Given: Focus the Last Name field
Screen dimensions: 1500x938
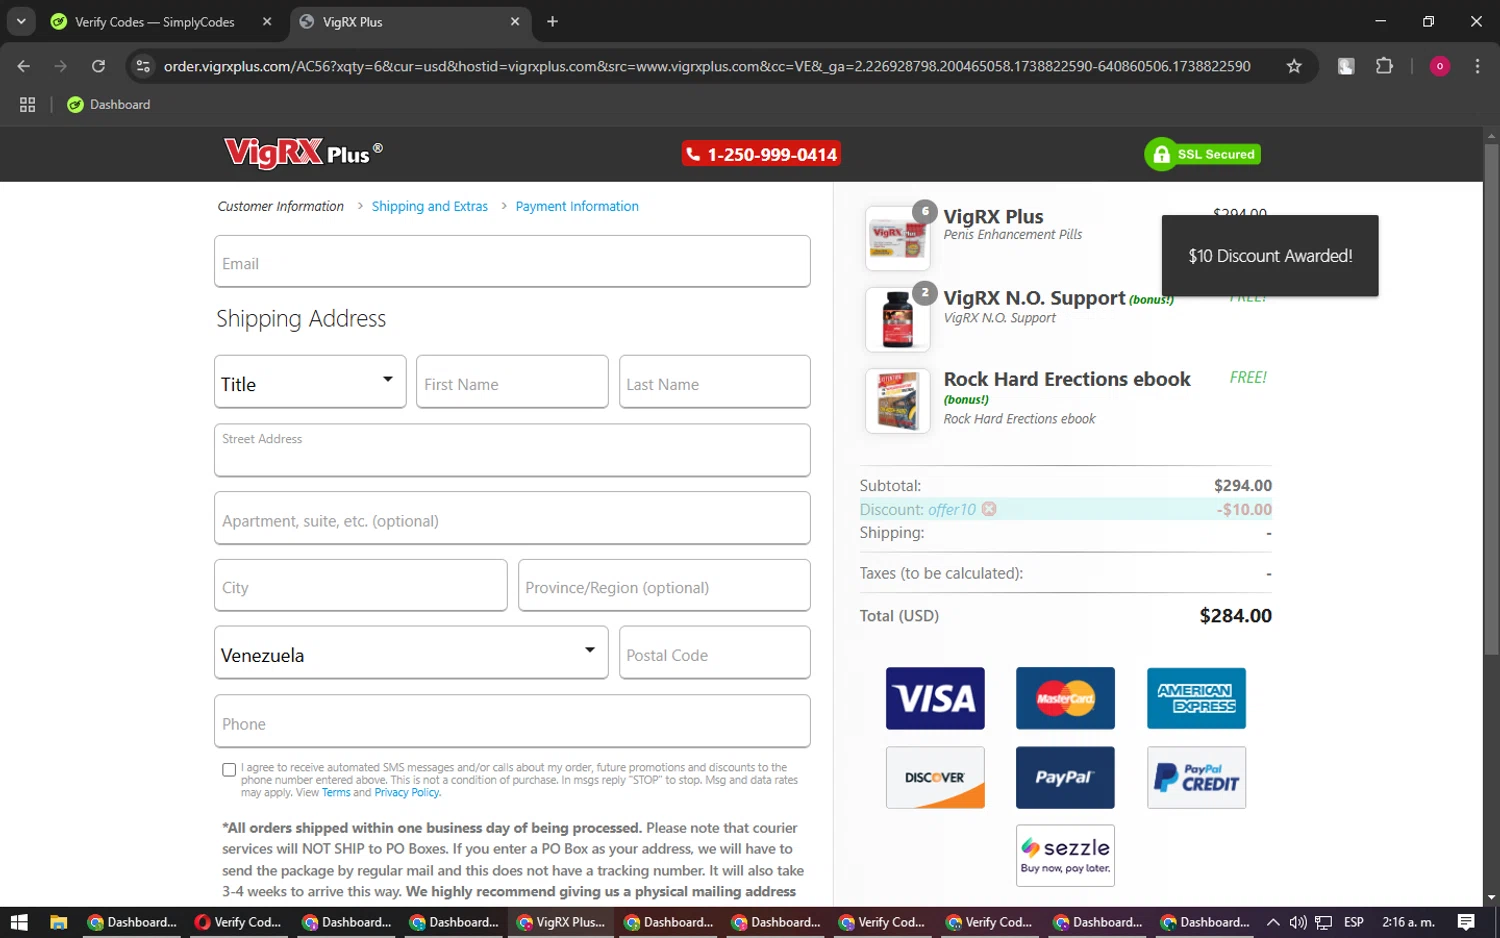Looking at the screenshot, I should [x=714, y=381].
